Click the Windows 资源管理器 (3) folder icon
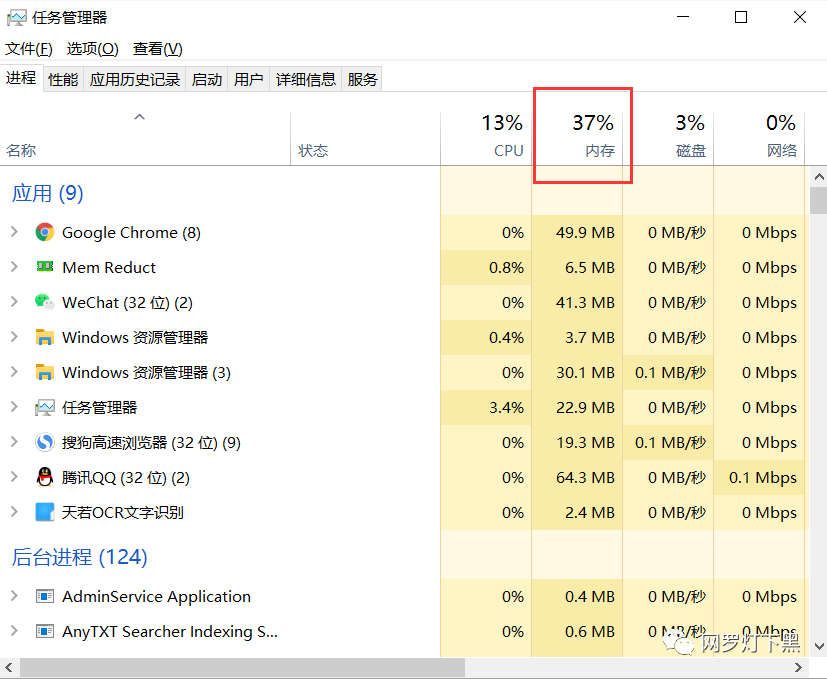827x679 pixels. click(x=45, y=372)
